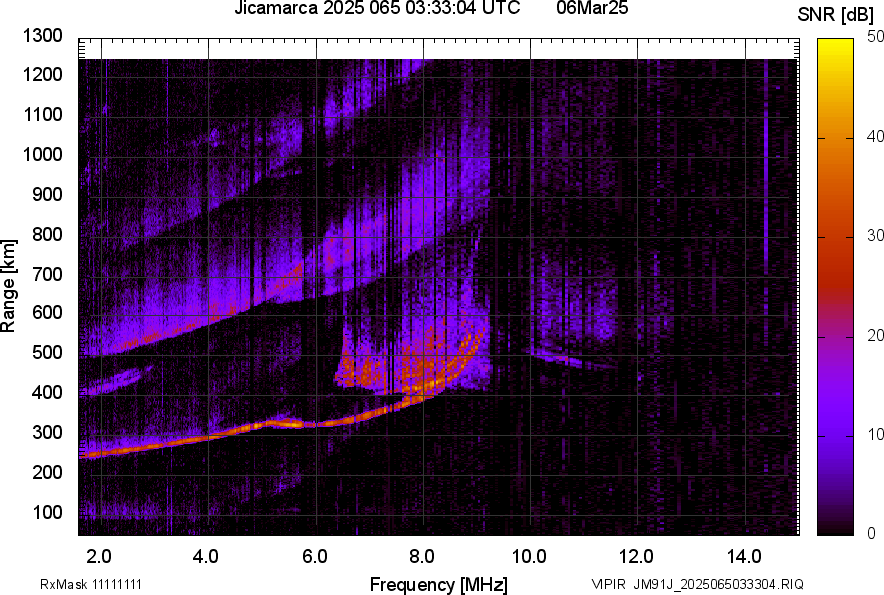Click the 1300 range tick label

pyautogui.click(x=42, y=36)
